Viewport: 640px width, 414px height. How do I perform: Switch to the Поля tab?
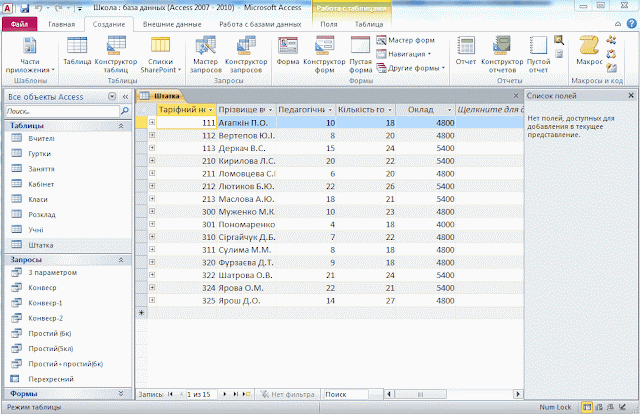(329, 24)
